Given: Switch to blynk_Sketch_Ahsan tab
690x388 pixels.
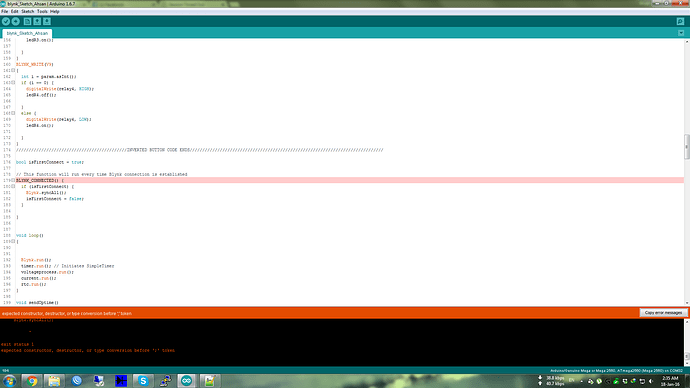Looking at the screenshot, I should [x=27, y=33].
